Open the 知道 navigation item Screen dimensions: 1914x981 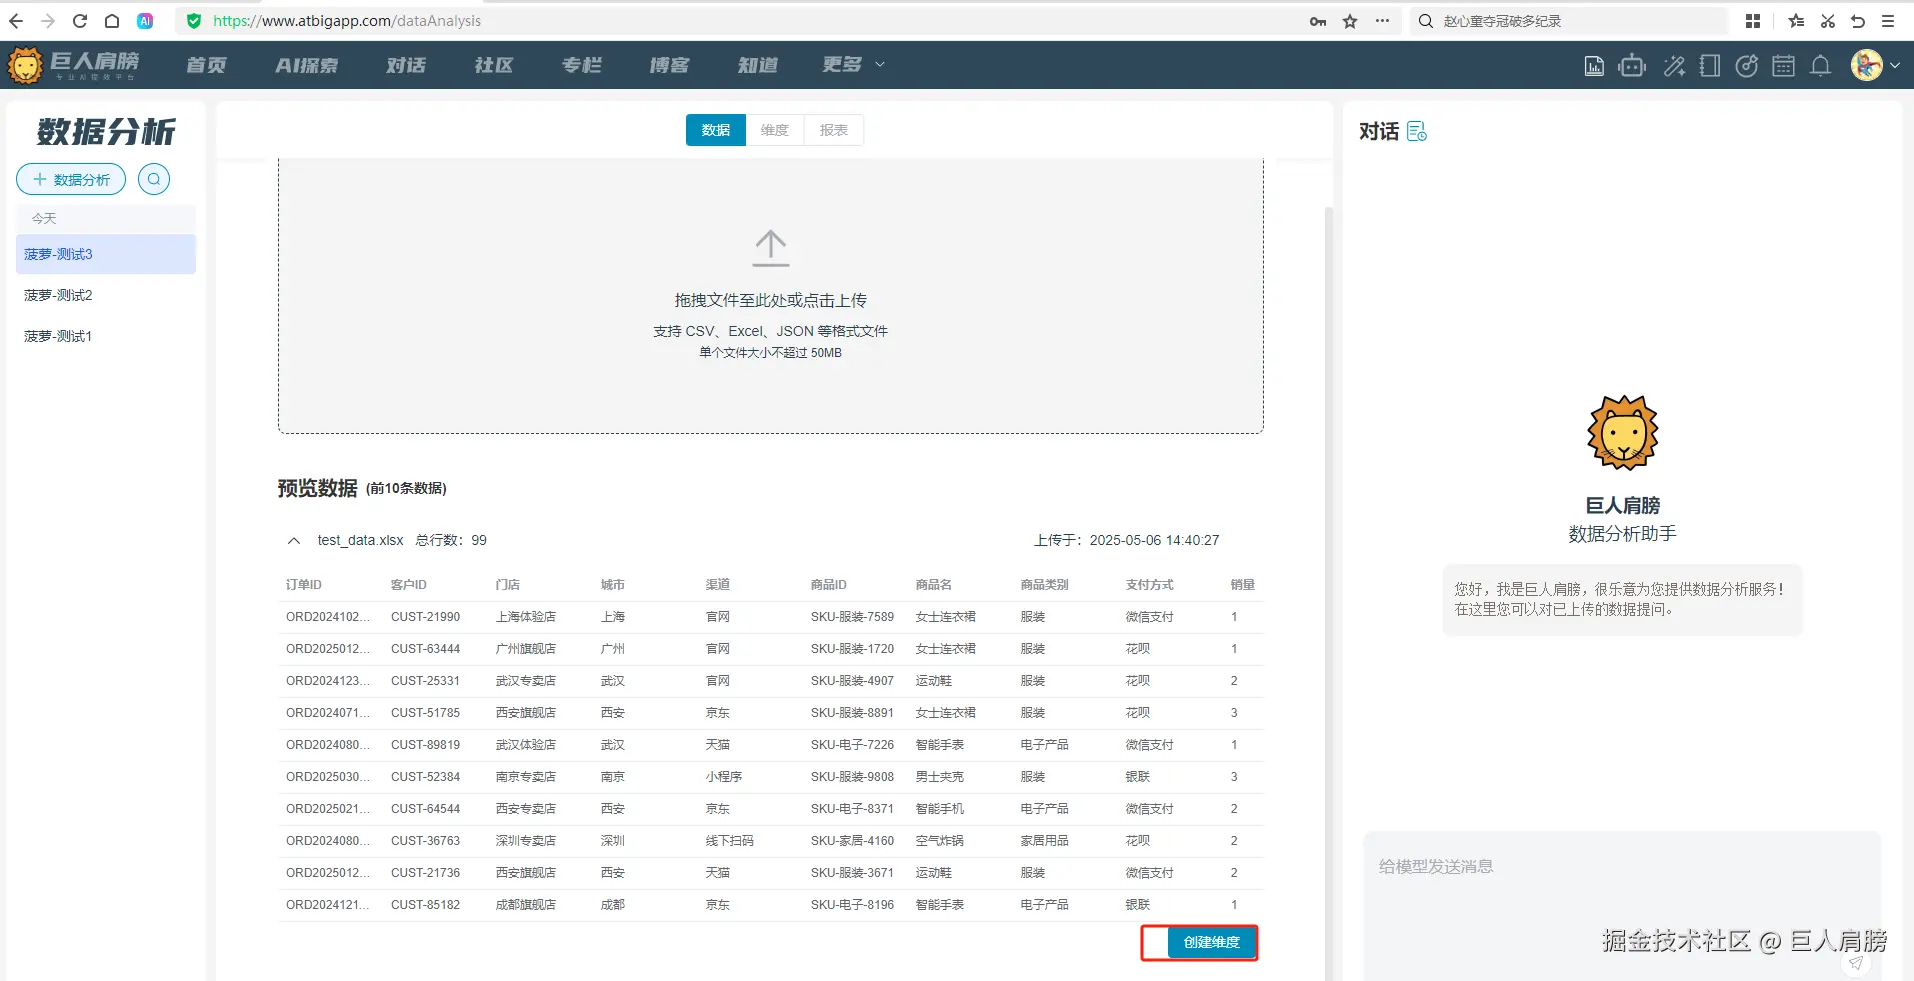click(x=757, y=65)
